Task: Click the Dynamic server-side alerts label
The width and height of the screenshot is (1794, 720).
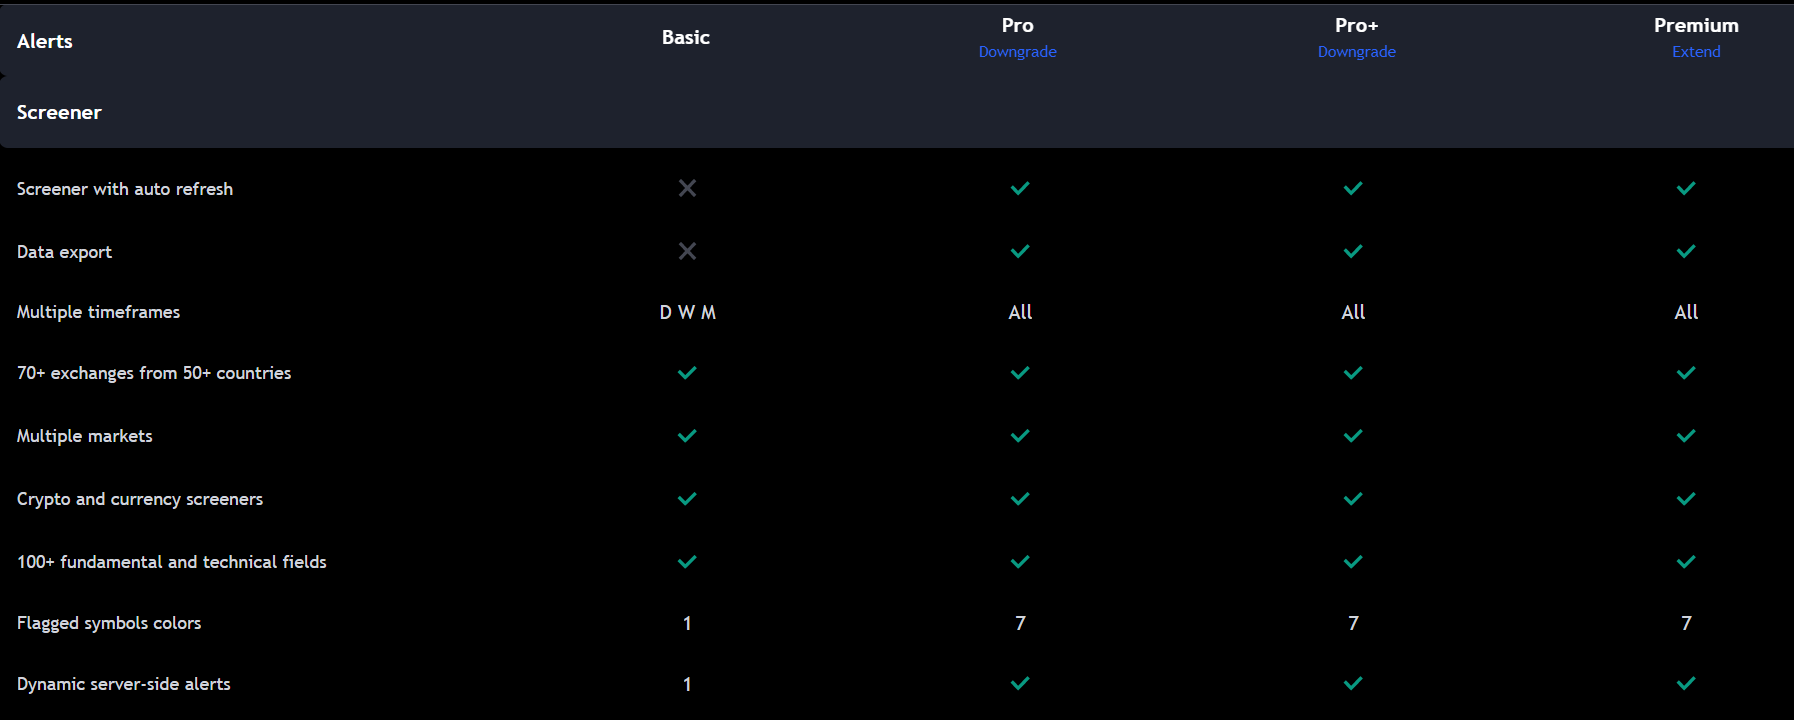Action: click(124, 684)
